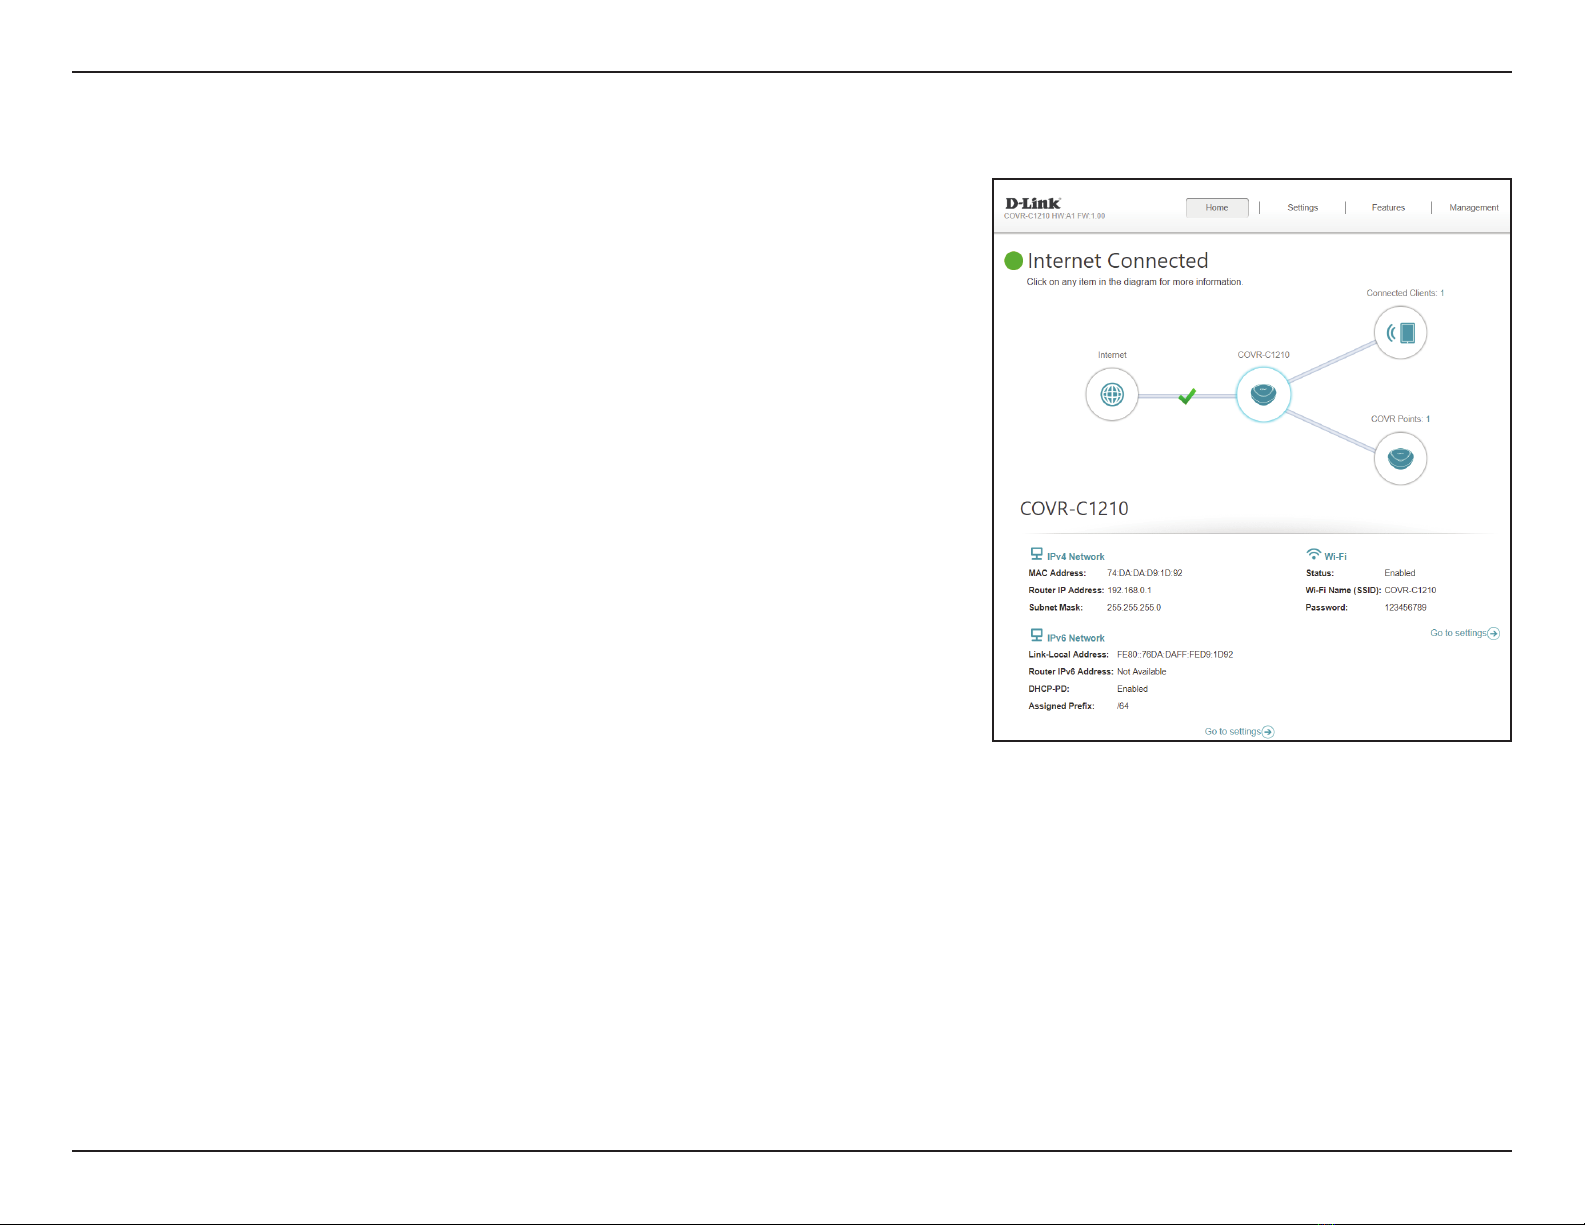This screenshot has width=1585, height=1225.
Task: Select the central COVR-C1210 router icon
Action: (x=1264, y=395)
